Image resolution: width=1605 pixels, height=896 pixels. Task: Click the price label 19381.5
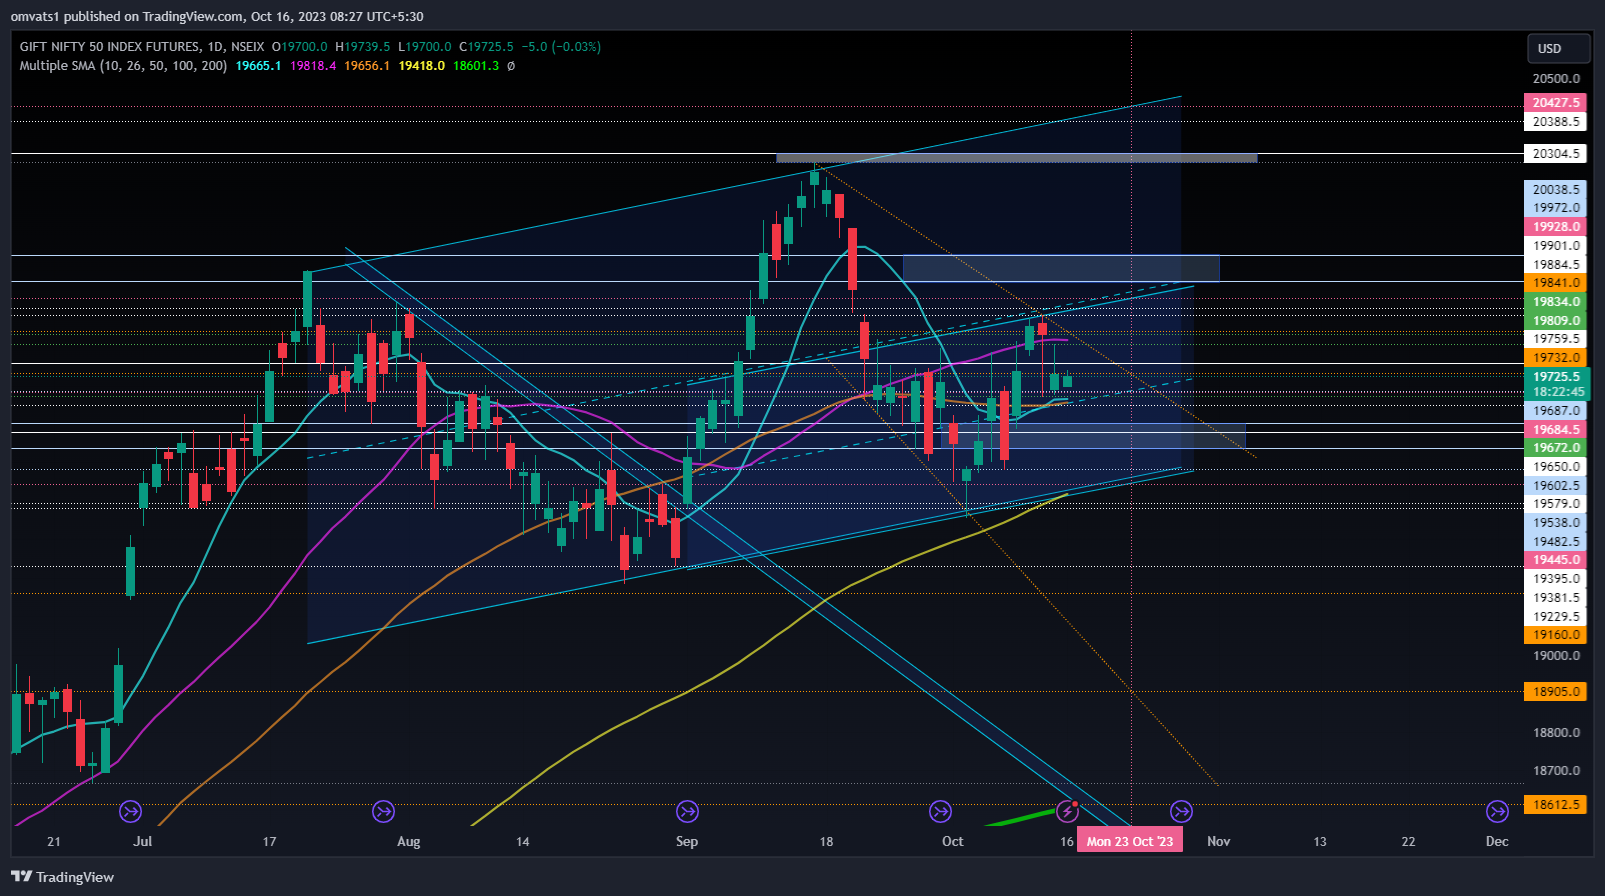[x=1557, y=598]
